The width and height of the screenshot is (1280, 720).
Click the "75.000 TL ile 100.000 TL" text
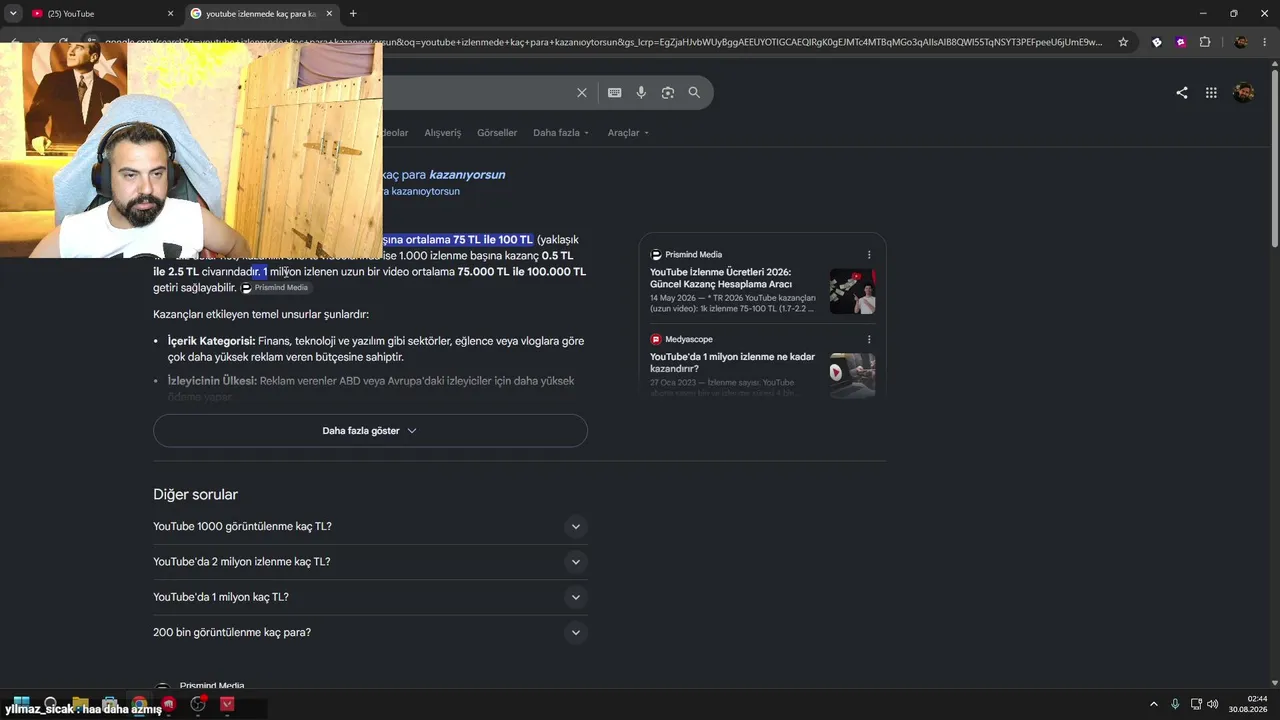tap(522, 272)
